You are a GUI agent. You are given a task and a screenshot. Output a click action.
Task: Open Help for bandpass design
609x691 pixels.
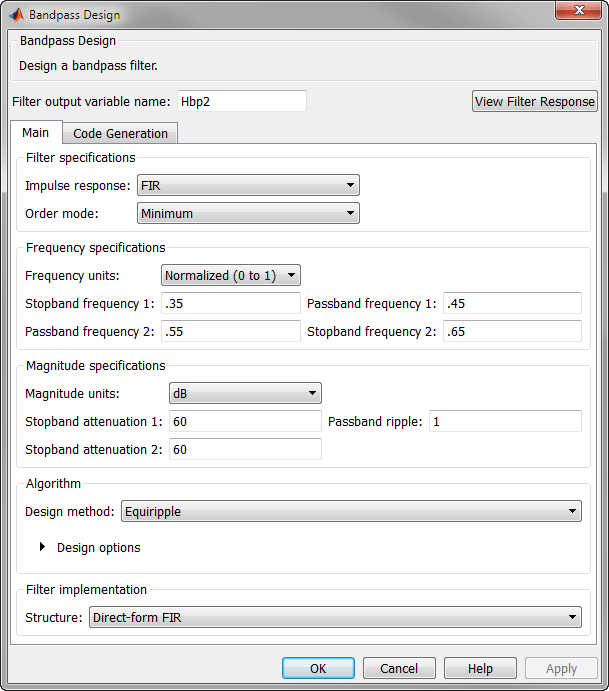point(480,668)
